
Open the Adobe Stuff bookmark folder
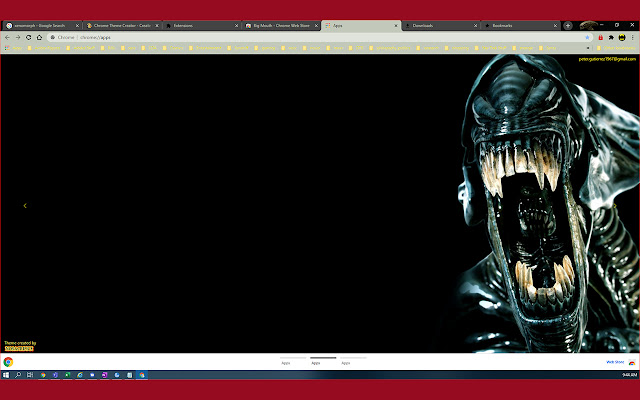(81, 48)
